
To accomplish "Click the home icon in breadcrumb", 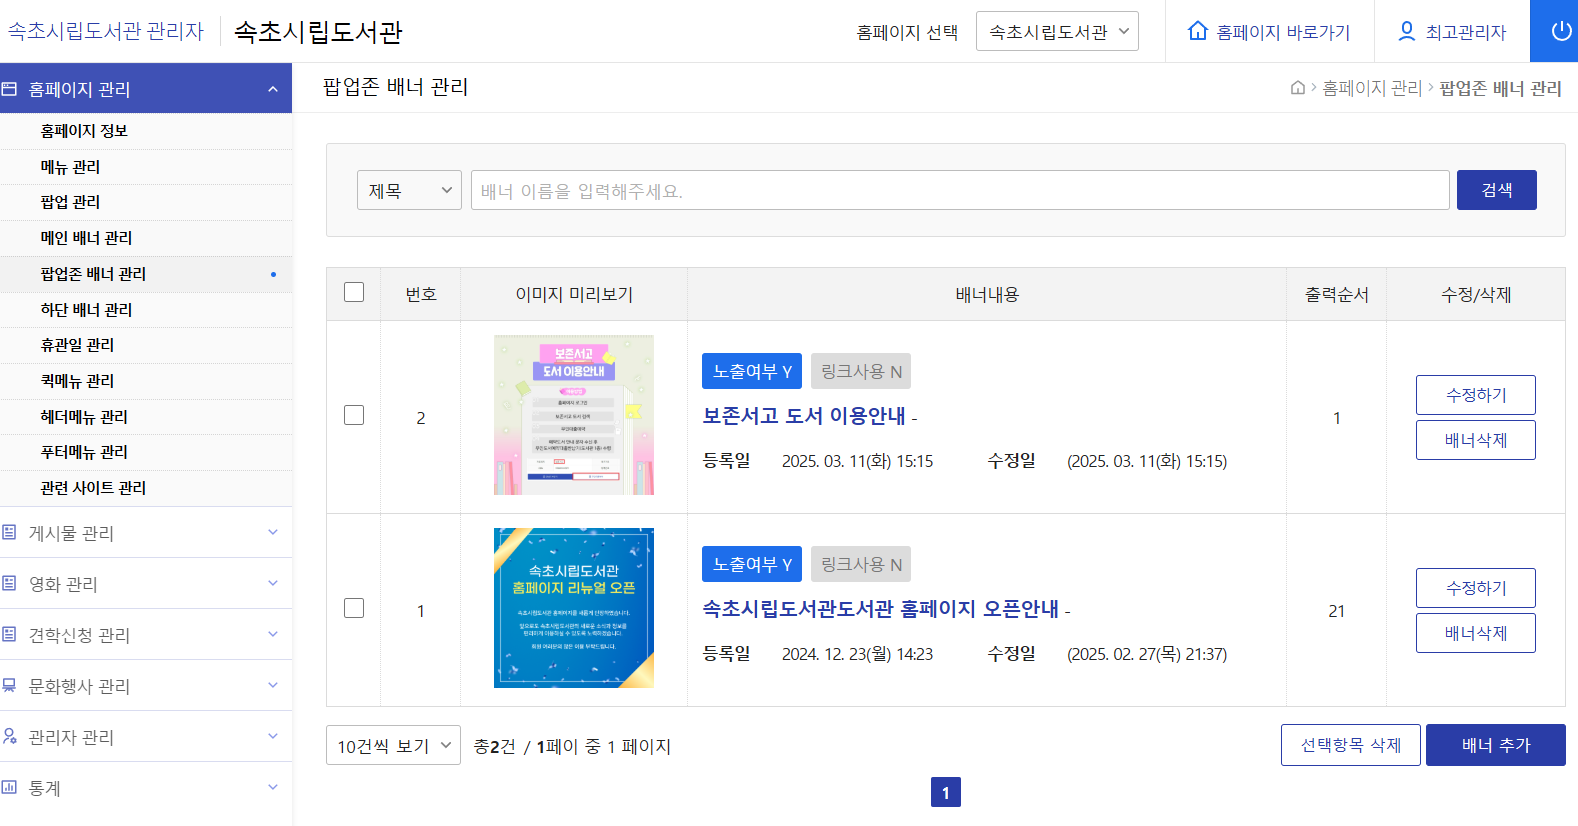I will 1298,88.
